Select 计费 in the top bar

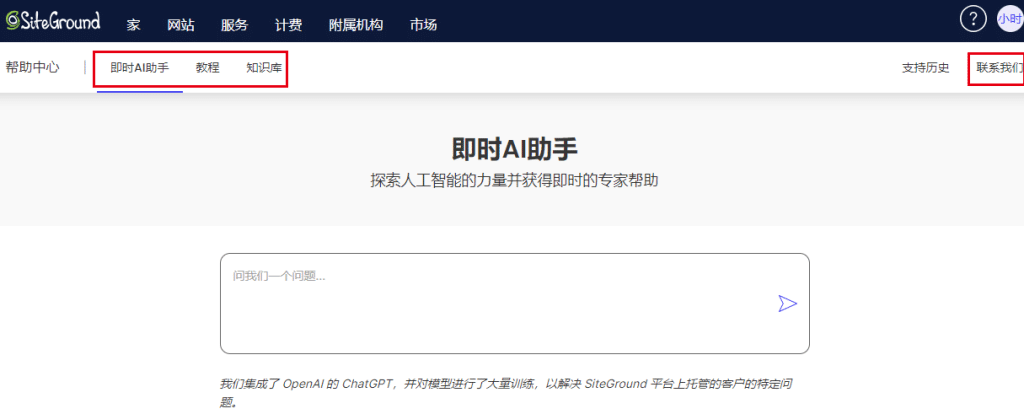[x=288, y=25]
